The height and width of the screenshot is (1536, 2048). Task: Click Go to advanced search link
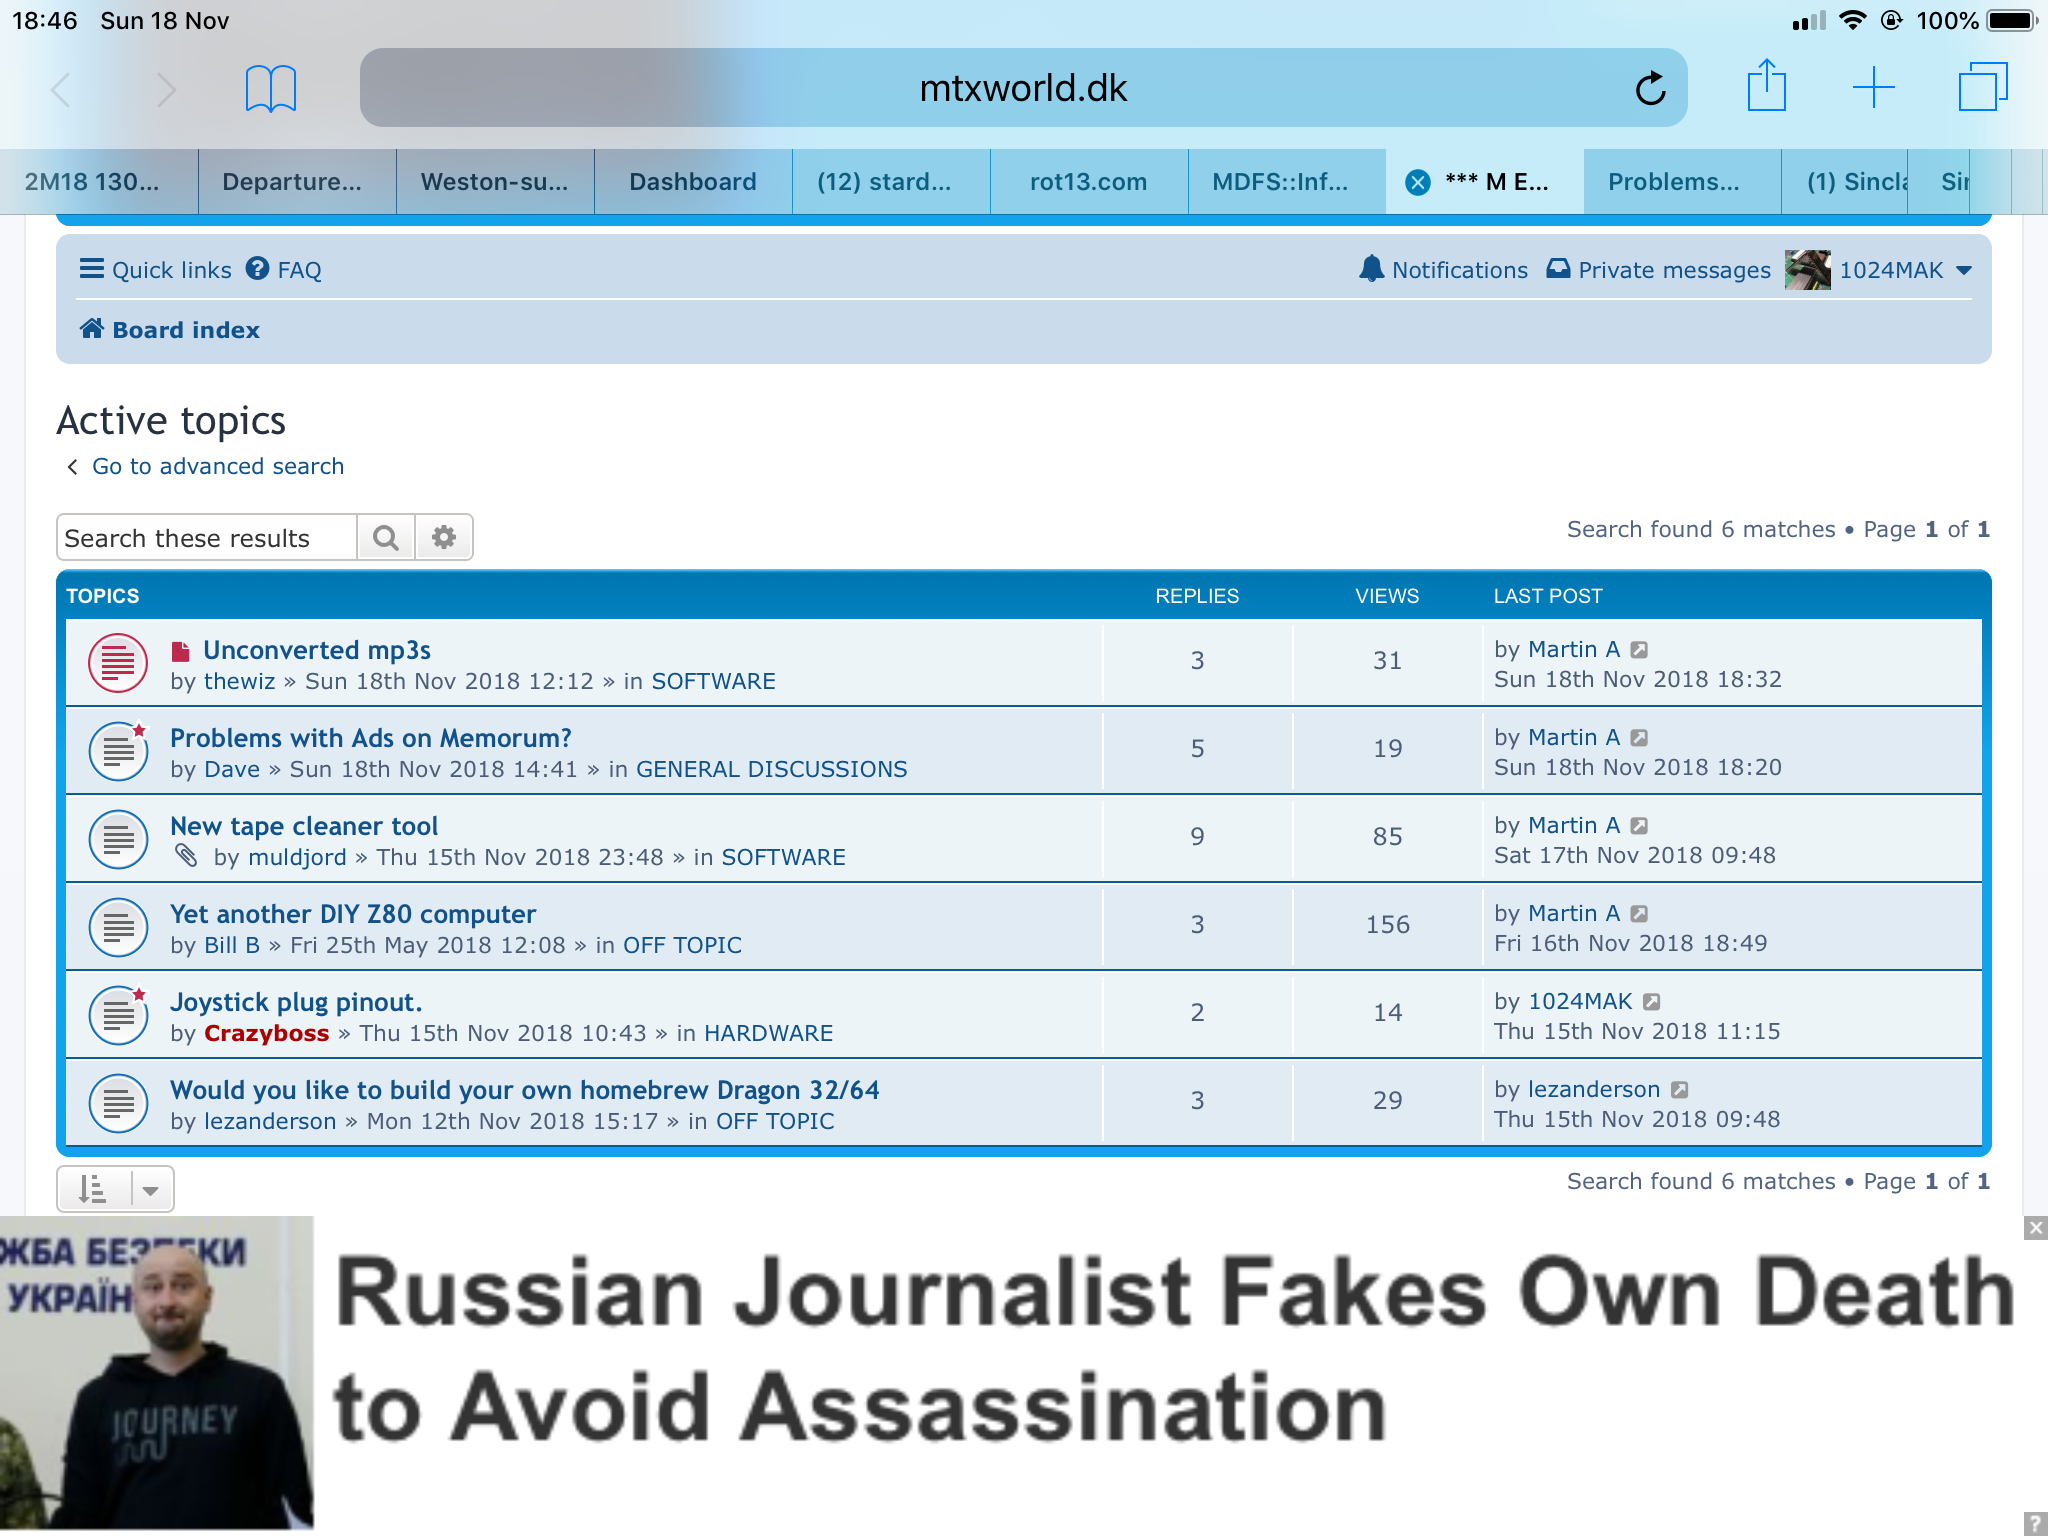click(217, 466)
